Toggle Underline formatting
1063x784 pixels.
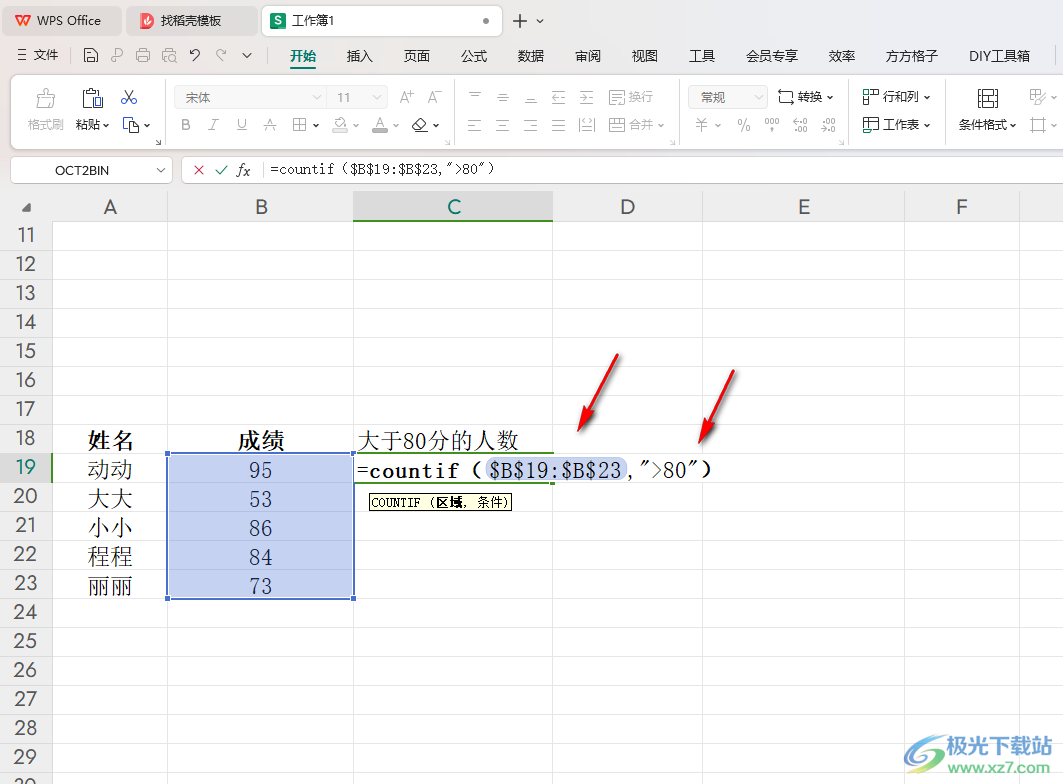(x=241, y=125)
